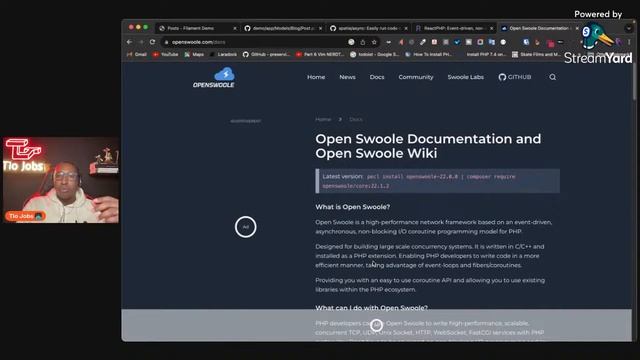640x360 pixels.
Task: Open the News nav item
Action: point(347,77)
